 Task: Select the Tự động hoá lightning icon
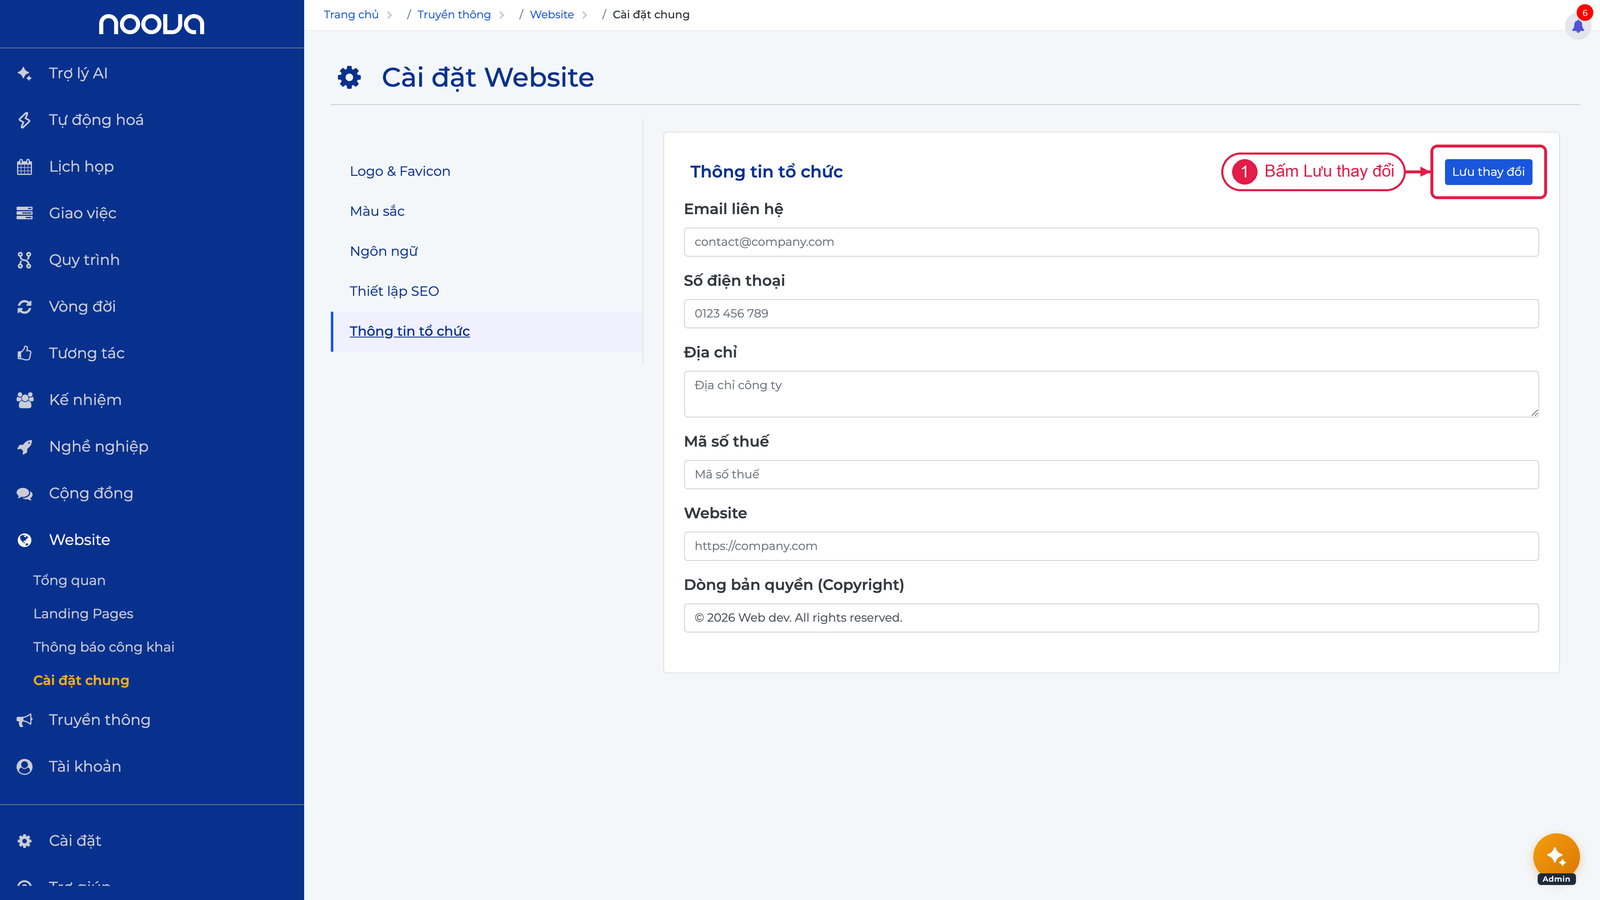click(25, 120)
